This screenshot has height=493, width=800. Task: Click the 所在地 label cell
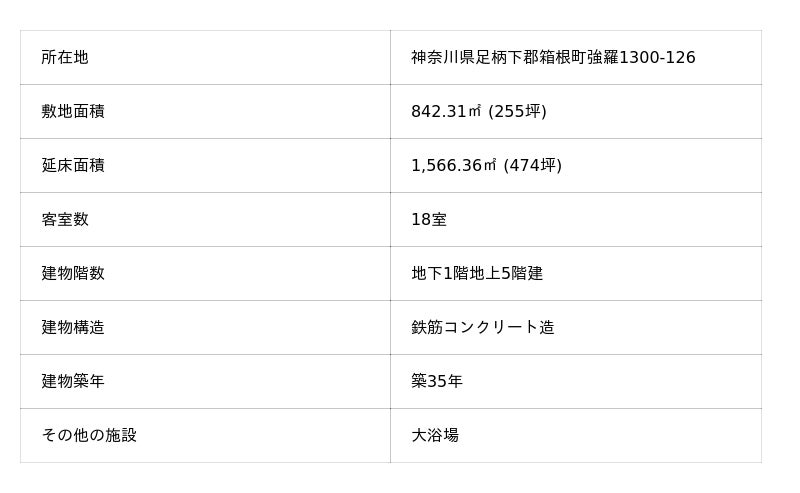click(65, 58)
